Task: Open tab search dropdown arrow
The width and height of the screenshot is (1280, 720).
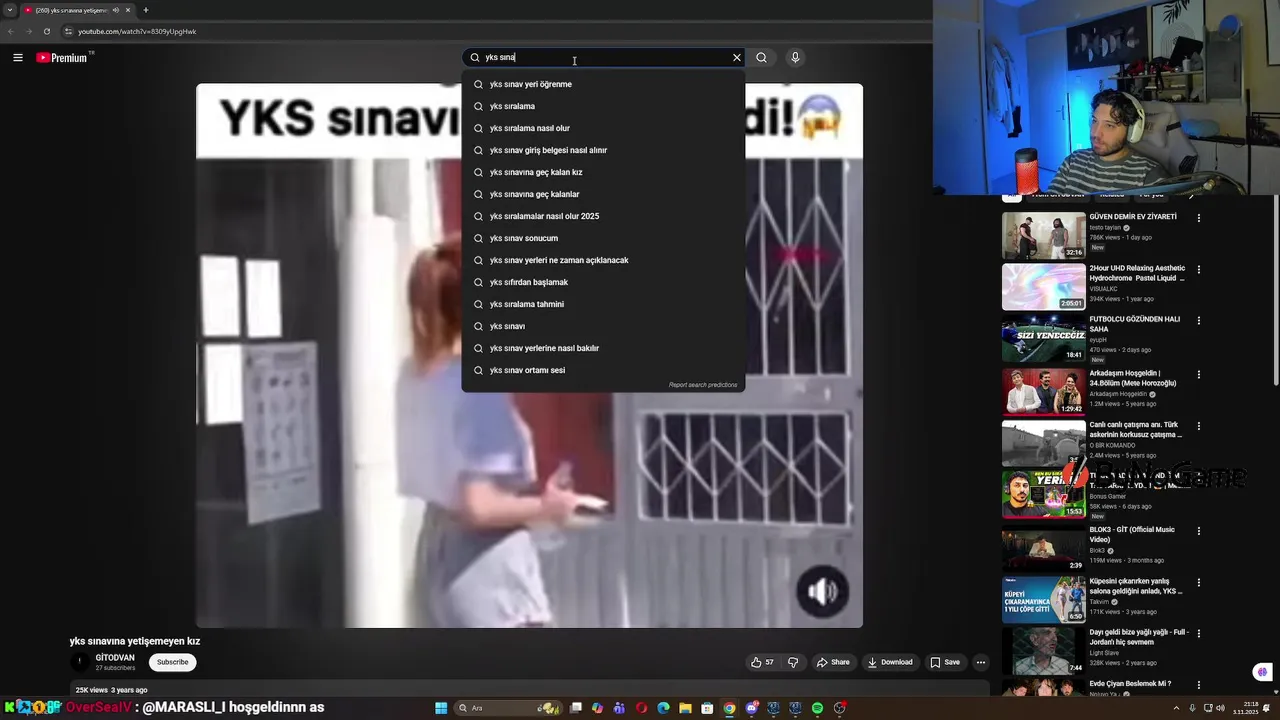Action: (9, 10)
